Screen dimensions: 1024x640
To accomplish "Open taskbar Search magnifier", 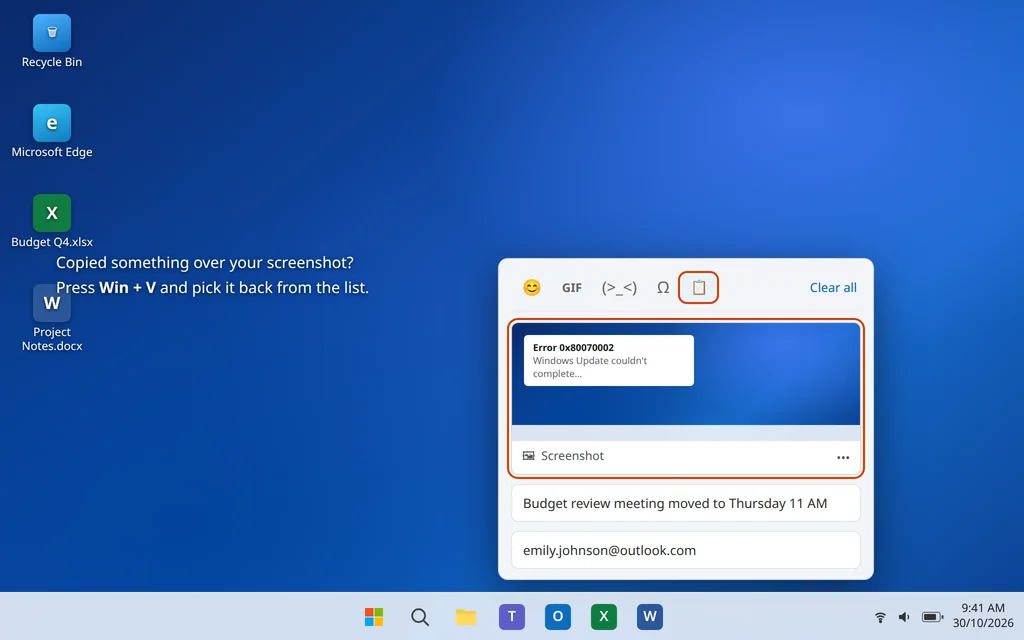I will click(420, 616).
